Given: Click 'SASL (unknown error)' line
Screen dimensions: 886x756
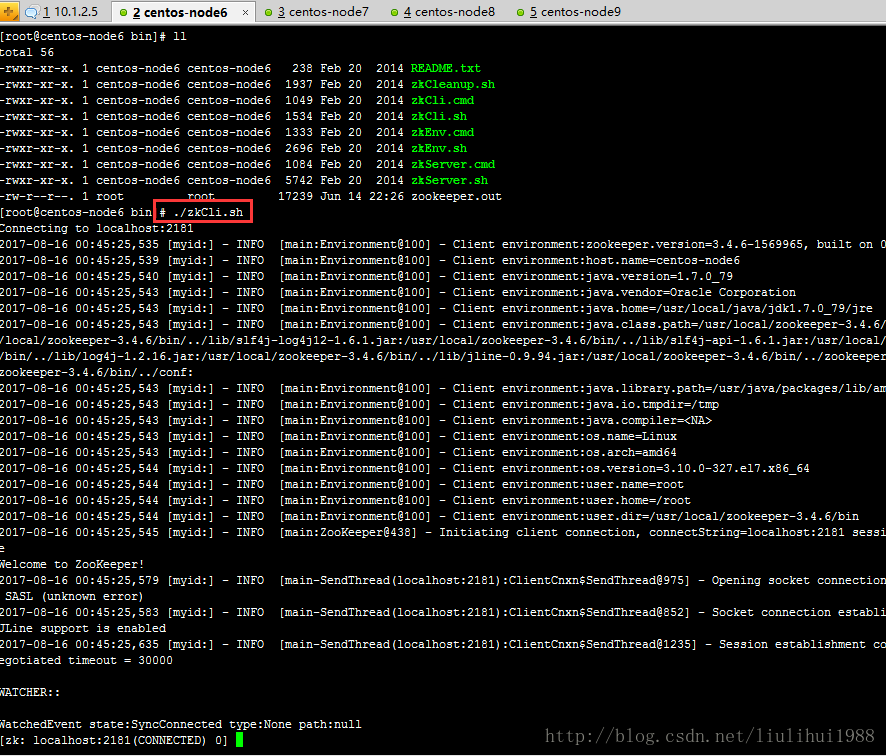Looking at the screenshot, I should coord(73,597).
